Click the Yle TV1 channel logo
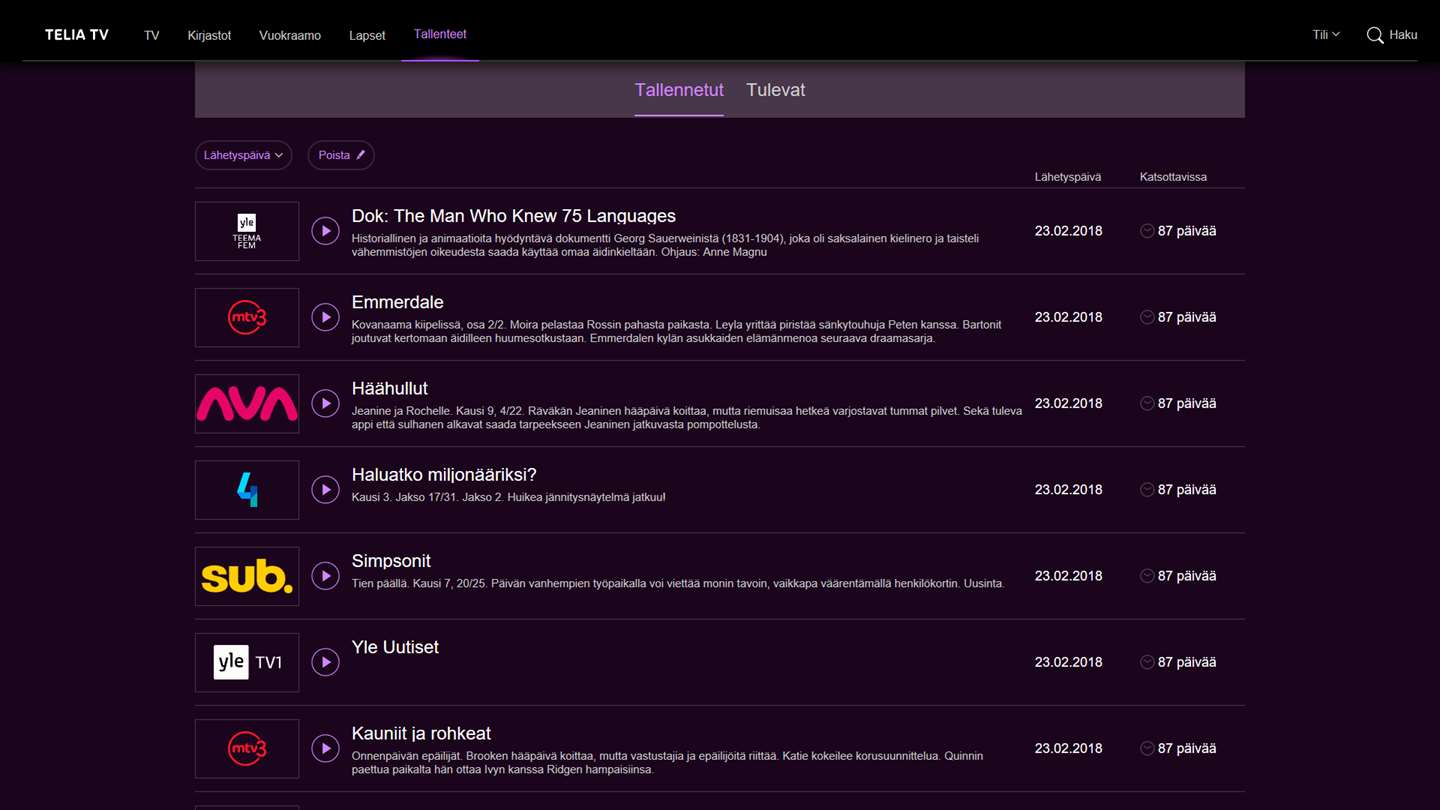The image size is (1440, 810). click(247, 662)
